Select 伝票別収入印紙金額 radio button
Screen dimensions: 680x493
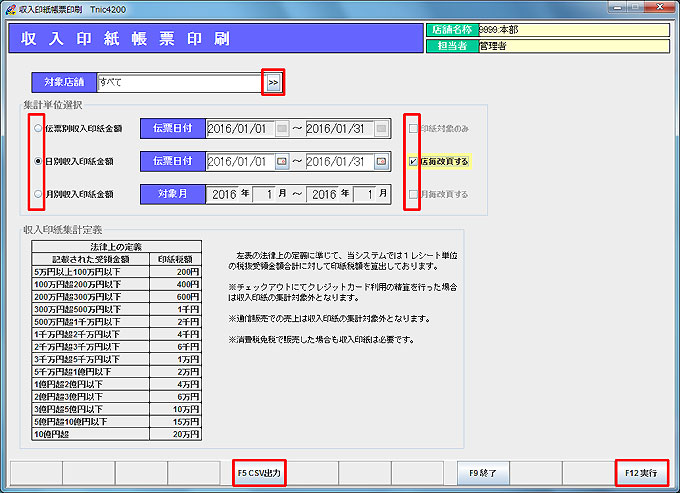pyautogui.click(x=38, y=129)
